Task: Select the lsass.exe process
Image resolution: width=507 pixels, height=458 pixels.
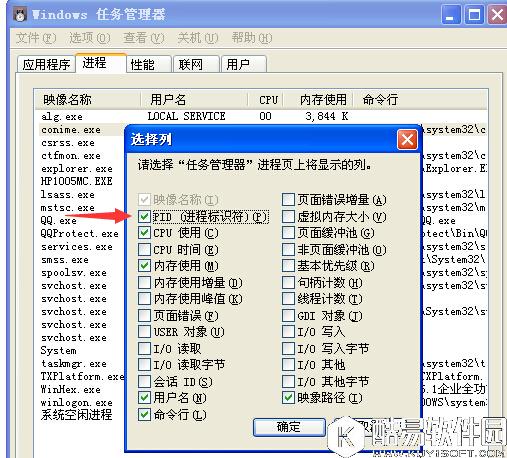Action: point(68,194)
